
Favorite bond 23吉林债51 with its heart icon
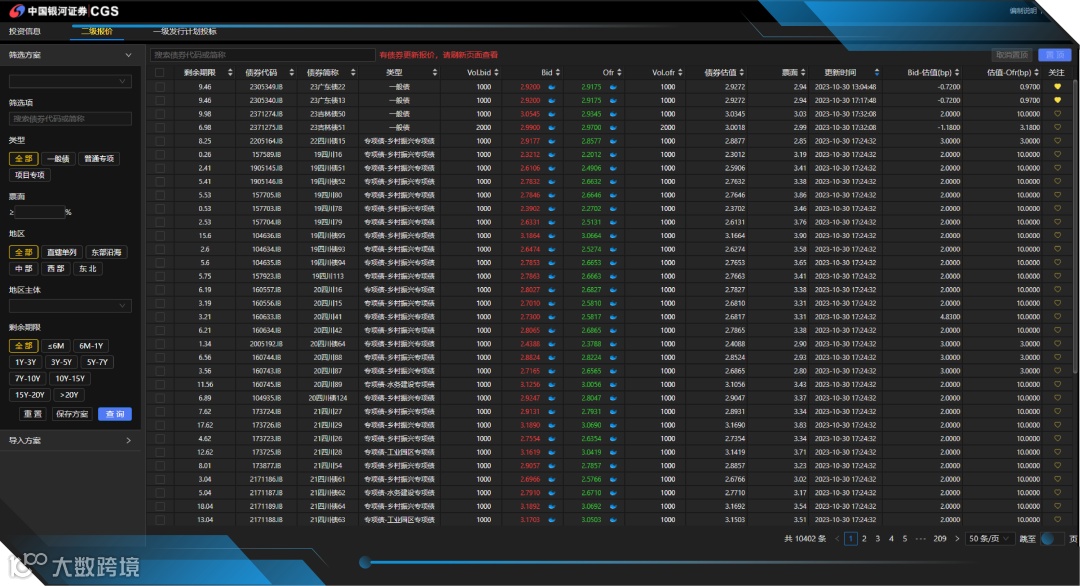tap(1057, 127)
